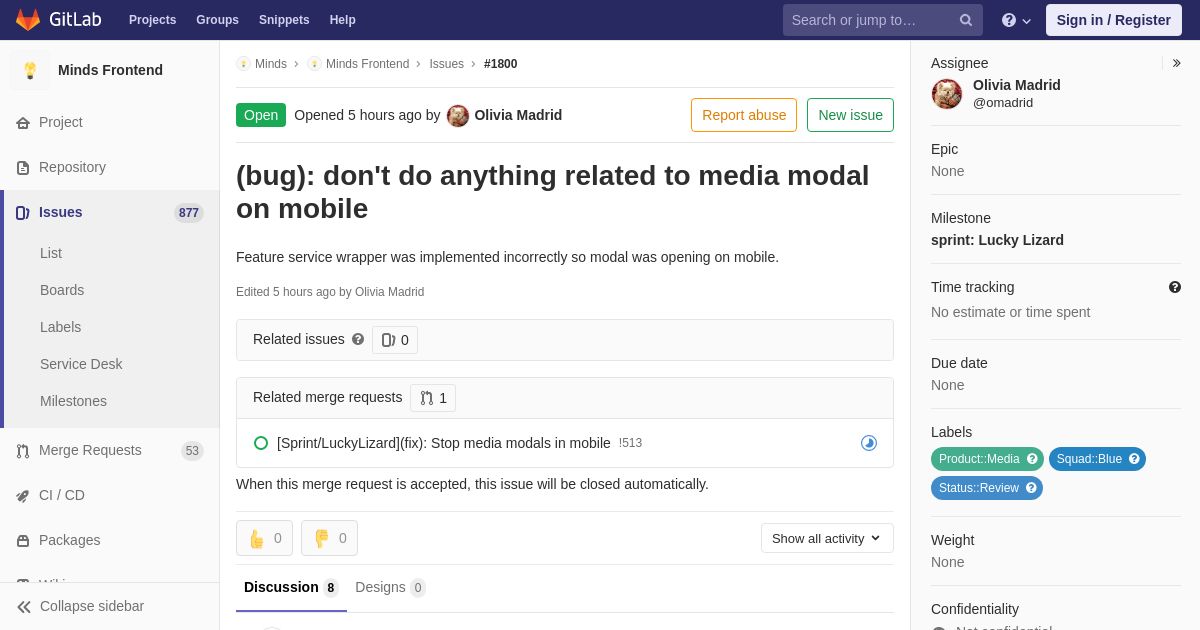Click the Merge Requests count badge 53

click(x=192, y=451)
